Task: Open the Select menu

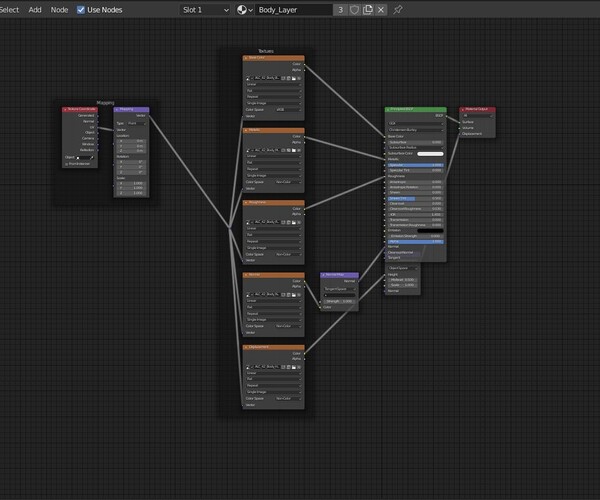Action: [x=9, y=9]
